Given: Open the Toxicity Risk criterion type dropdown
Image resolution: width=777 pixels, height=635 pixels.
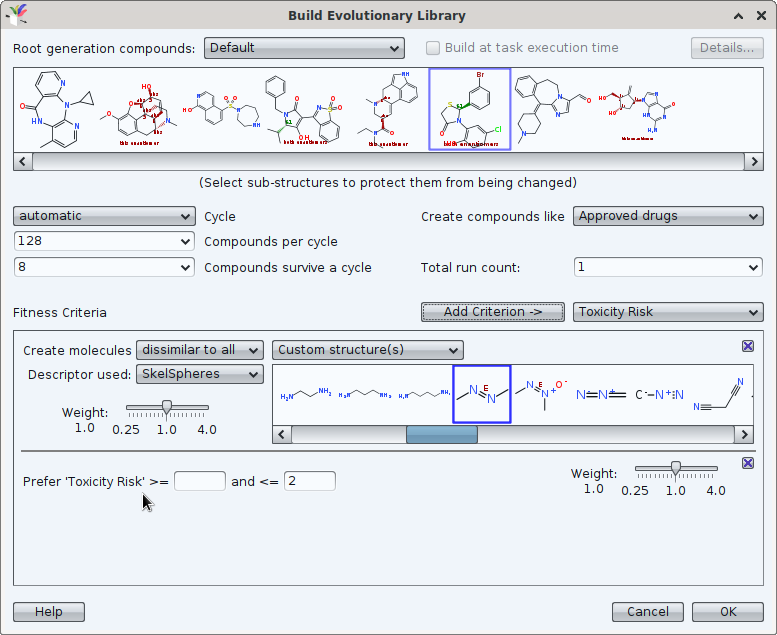Looking at the screenshot, I should click(x=667, y=312).
